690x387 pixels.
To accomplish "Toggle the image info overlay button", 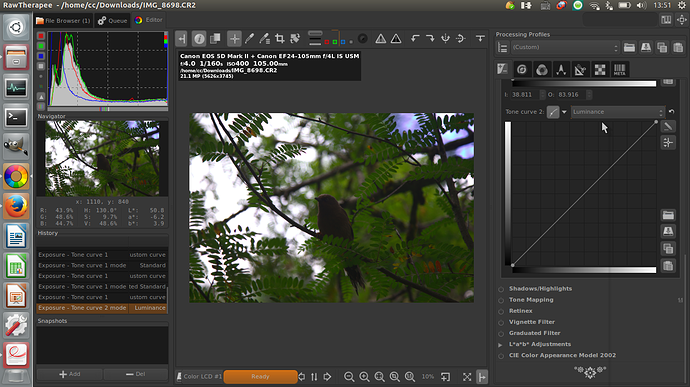I will (199, 39).
